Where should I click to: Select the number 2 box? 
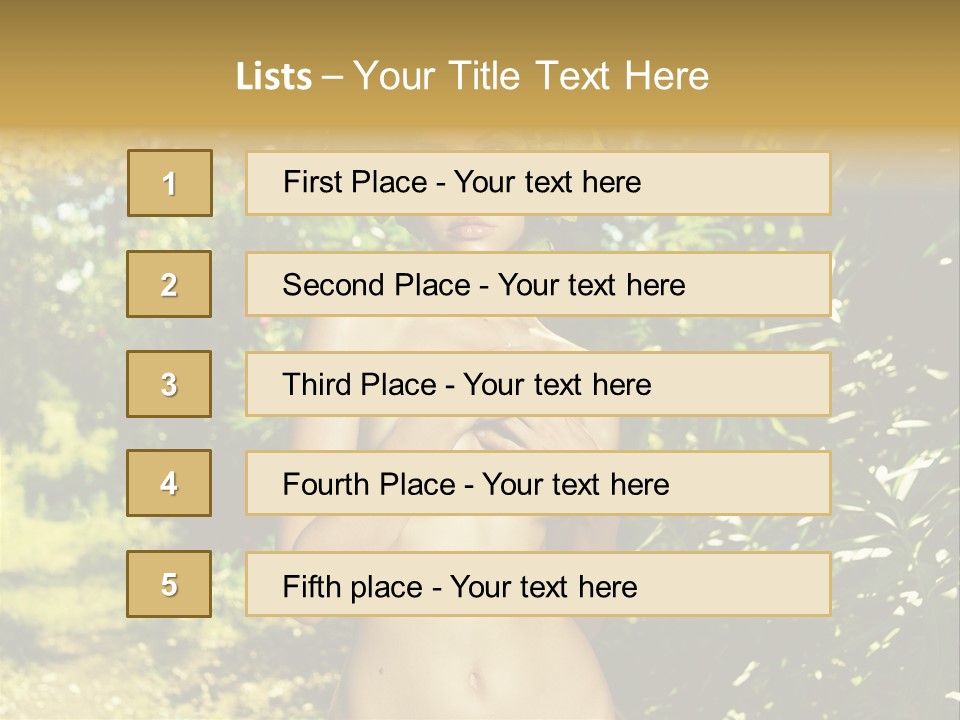[170, 284]
